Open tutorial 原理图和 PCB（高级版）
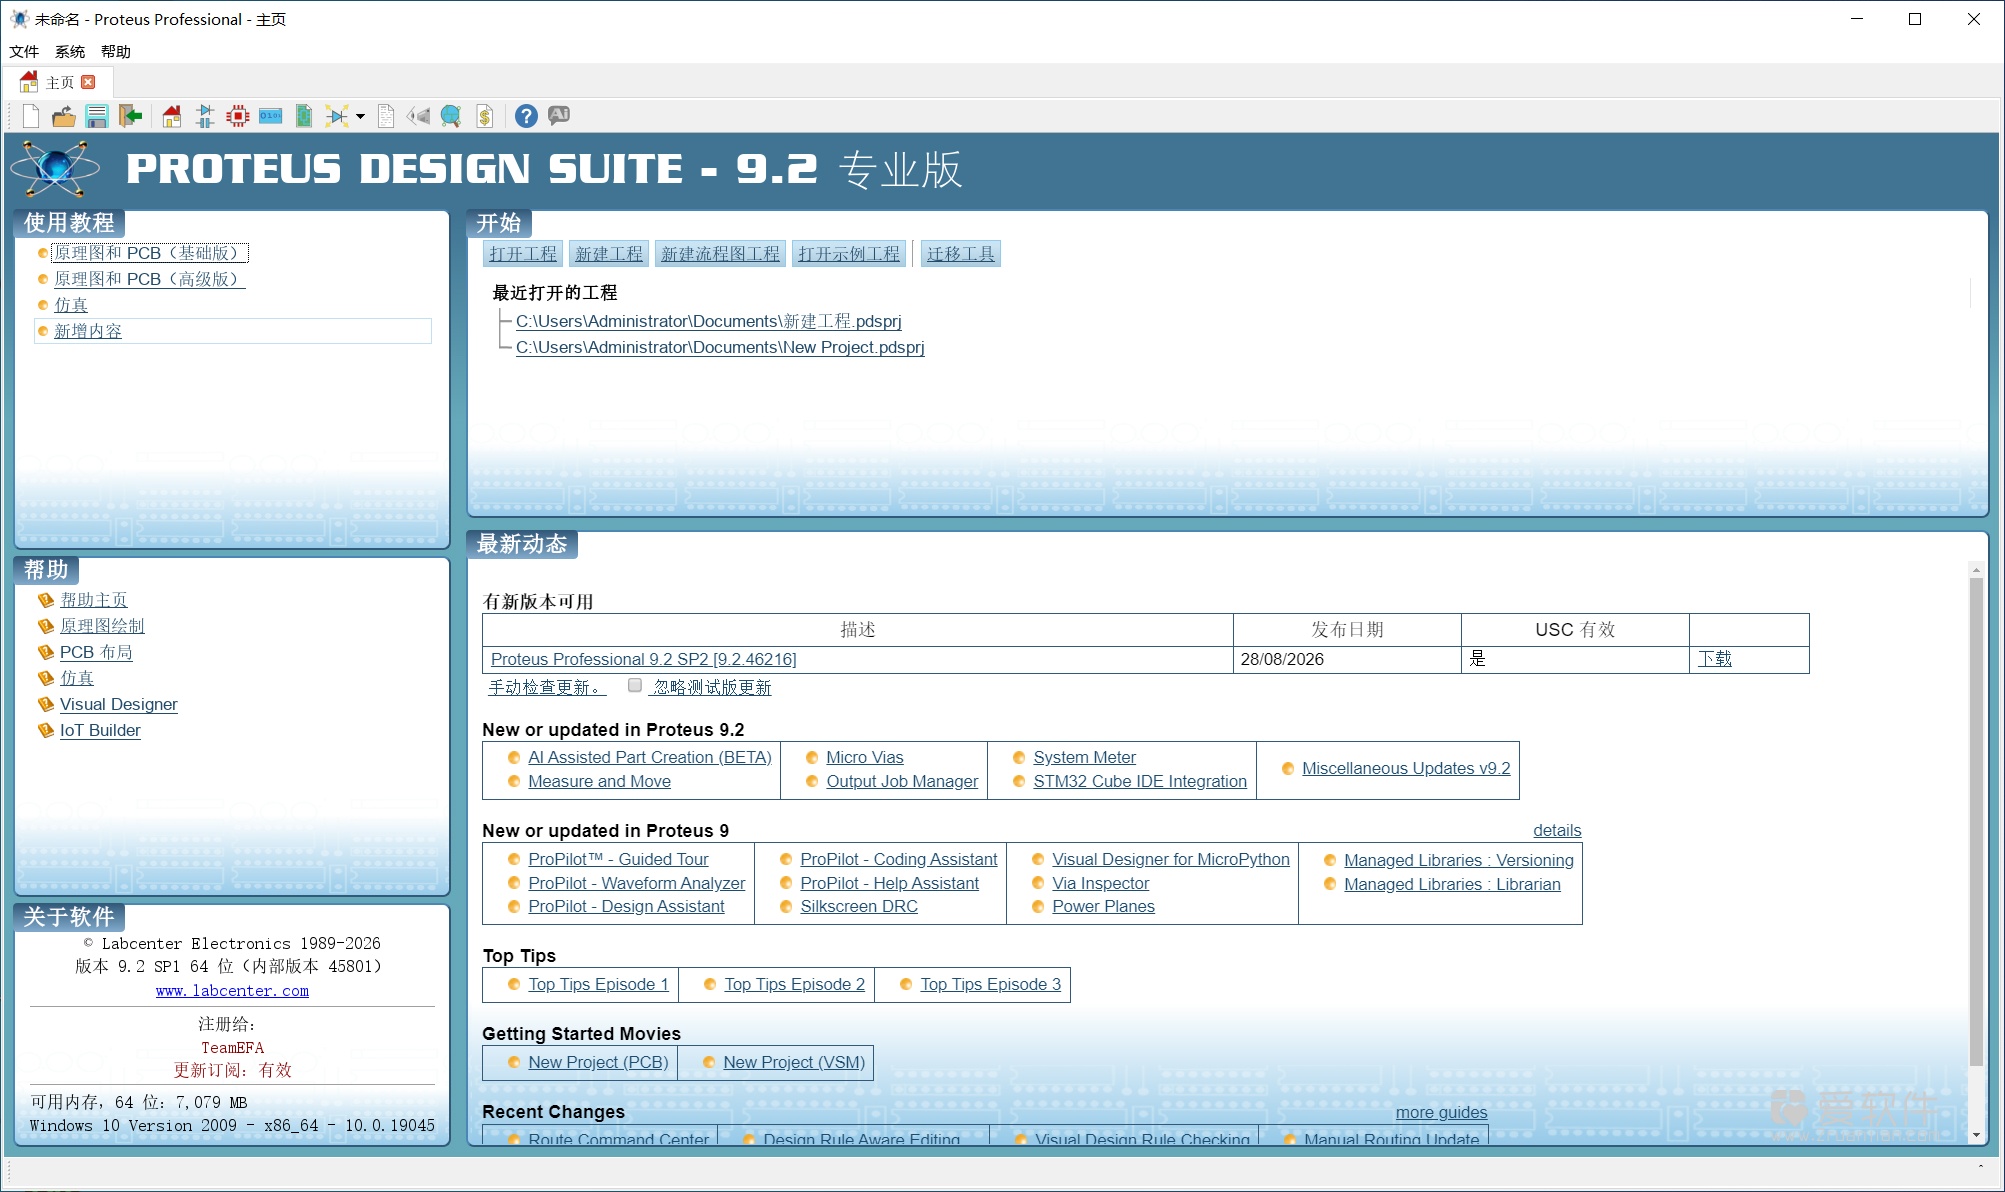This screenshot has width=2005, height=1192. click(150, 279)
